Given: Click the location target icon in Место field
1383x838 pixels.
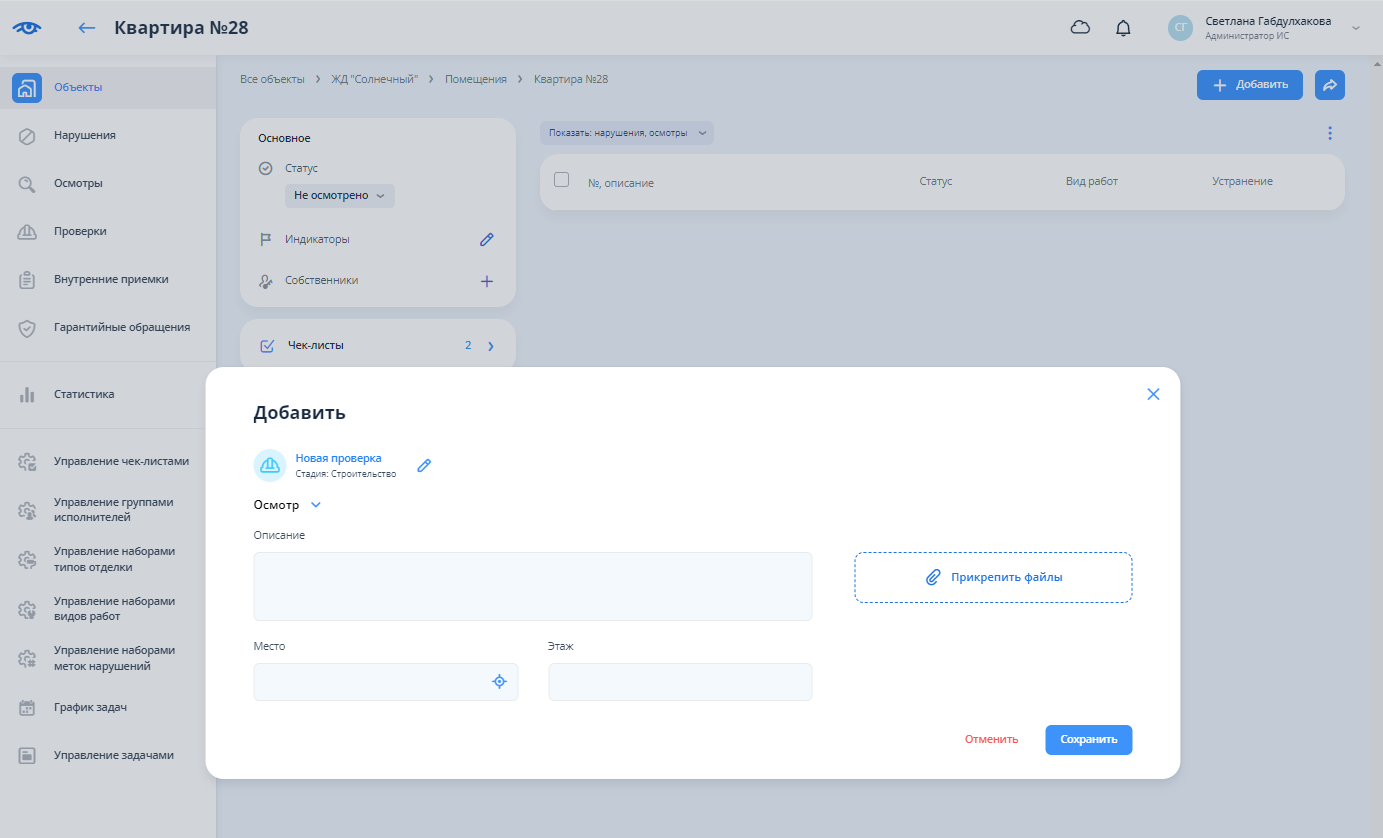Looking at the screenshot, I should point(499,681).
